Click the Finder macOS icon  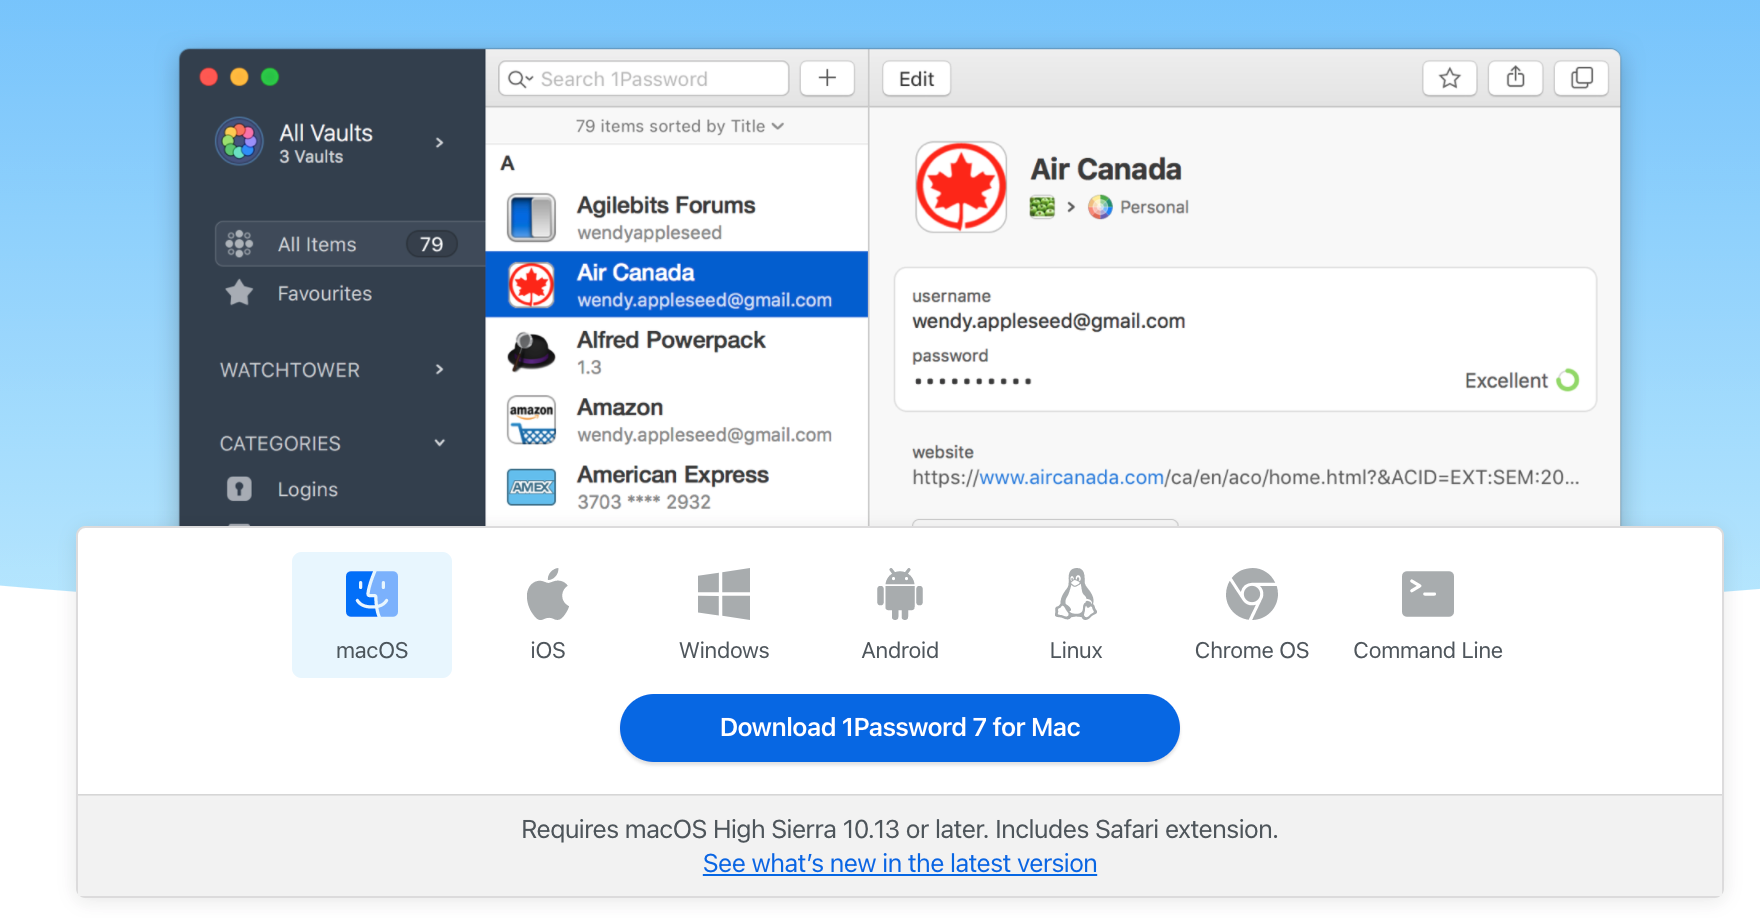click(372, 594)
